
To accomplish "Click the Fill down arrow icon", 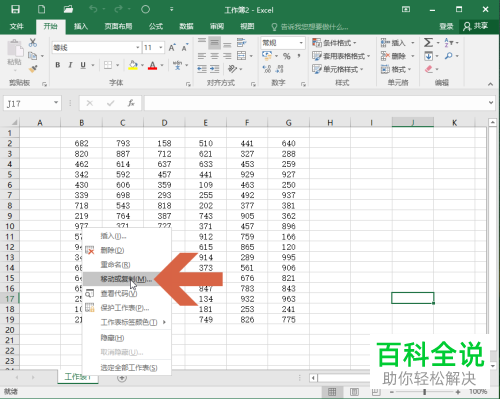I will click(x=429, y=56).
